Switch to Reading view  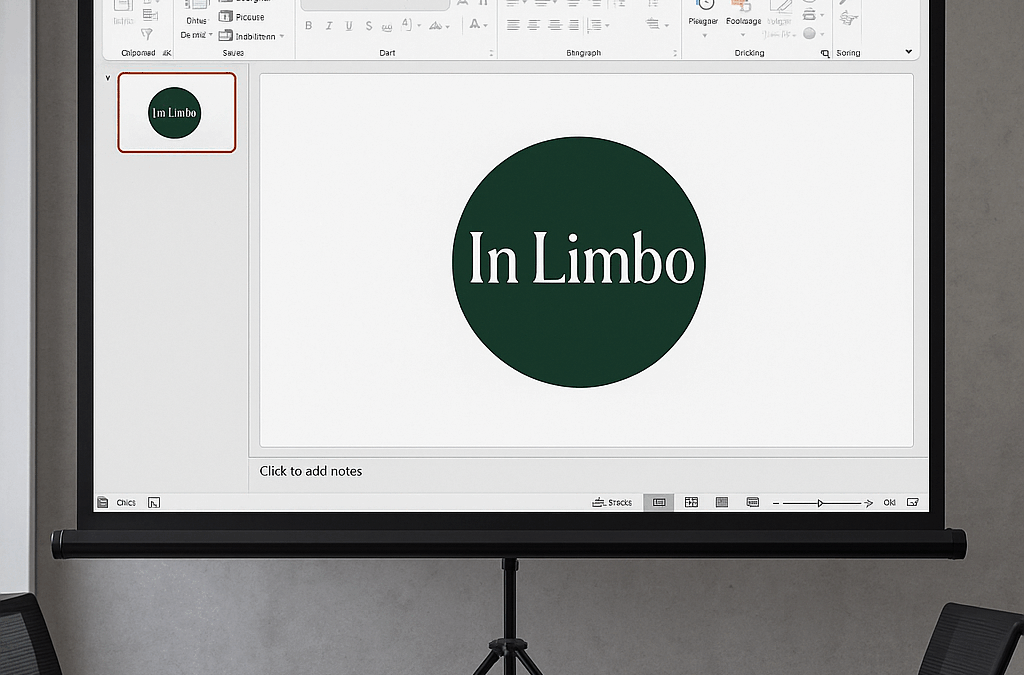click(721, 502)
